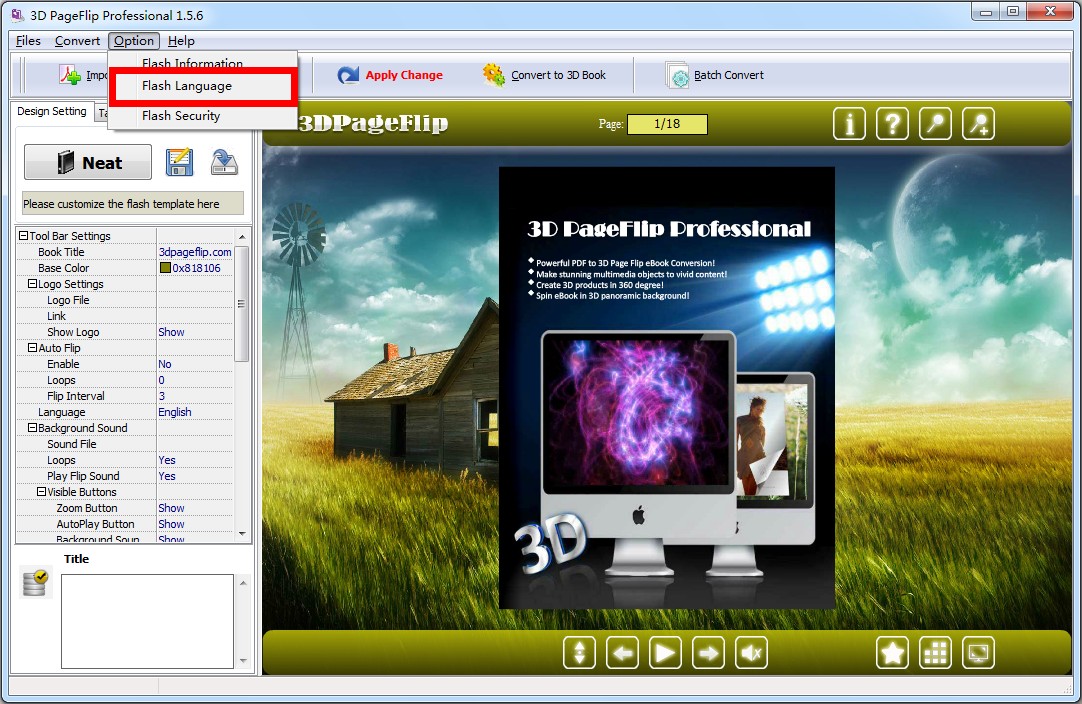This screenshot has height=704, width=1082.
Task: Click the database icon beside Title
Action: (35, 583)
